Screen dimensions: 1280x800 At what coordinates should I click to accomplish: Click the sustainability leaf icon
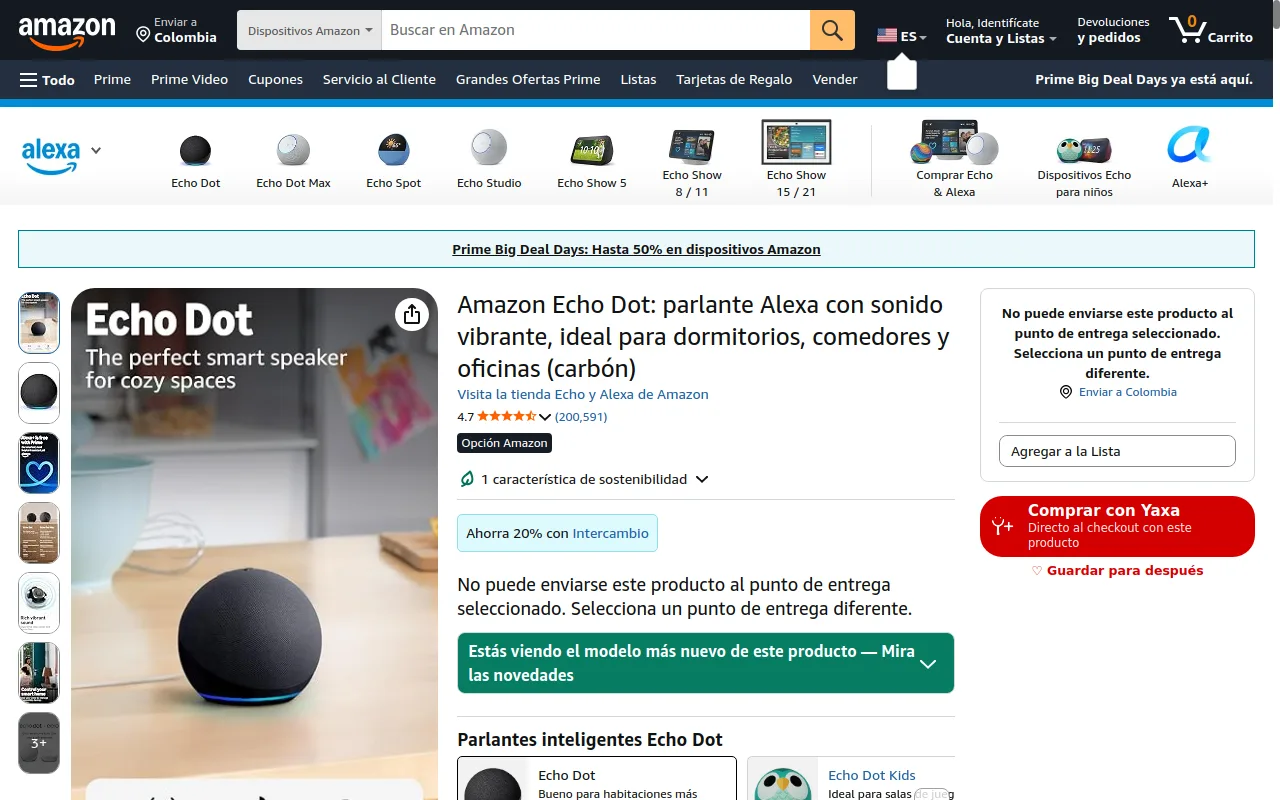pyautogui.click(x=466, y=479)
